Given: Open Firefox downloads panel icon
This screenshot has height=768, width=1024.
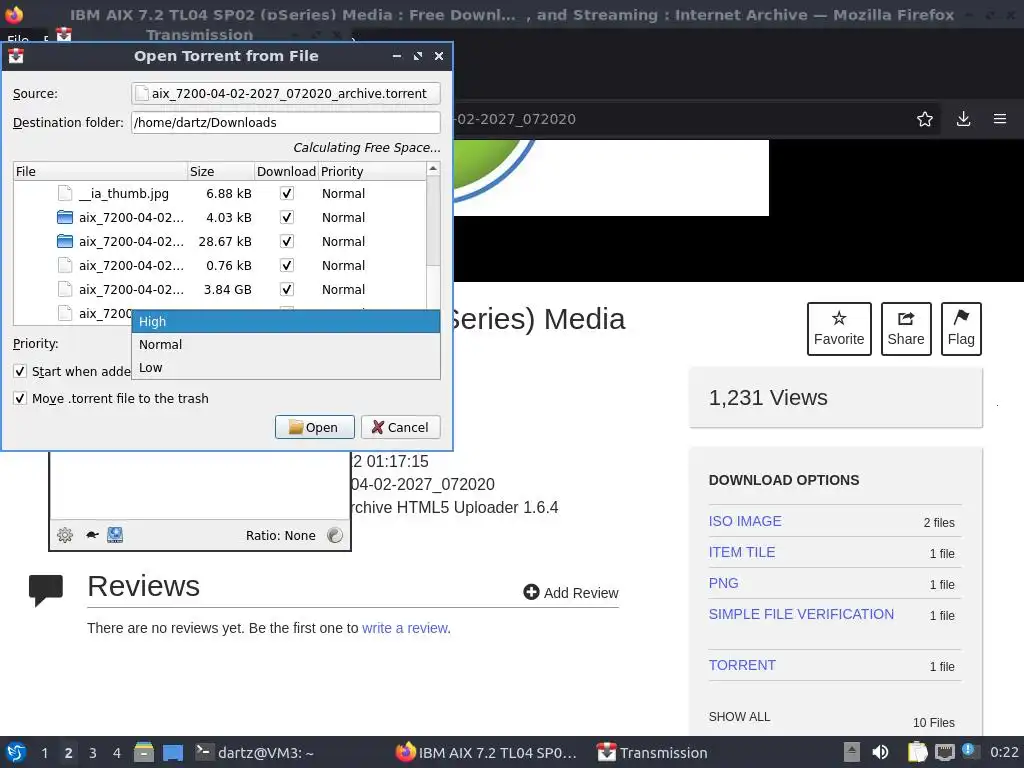Looking at the screenshot, I should 963,119.
